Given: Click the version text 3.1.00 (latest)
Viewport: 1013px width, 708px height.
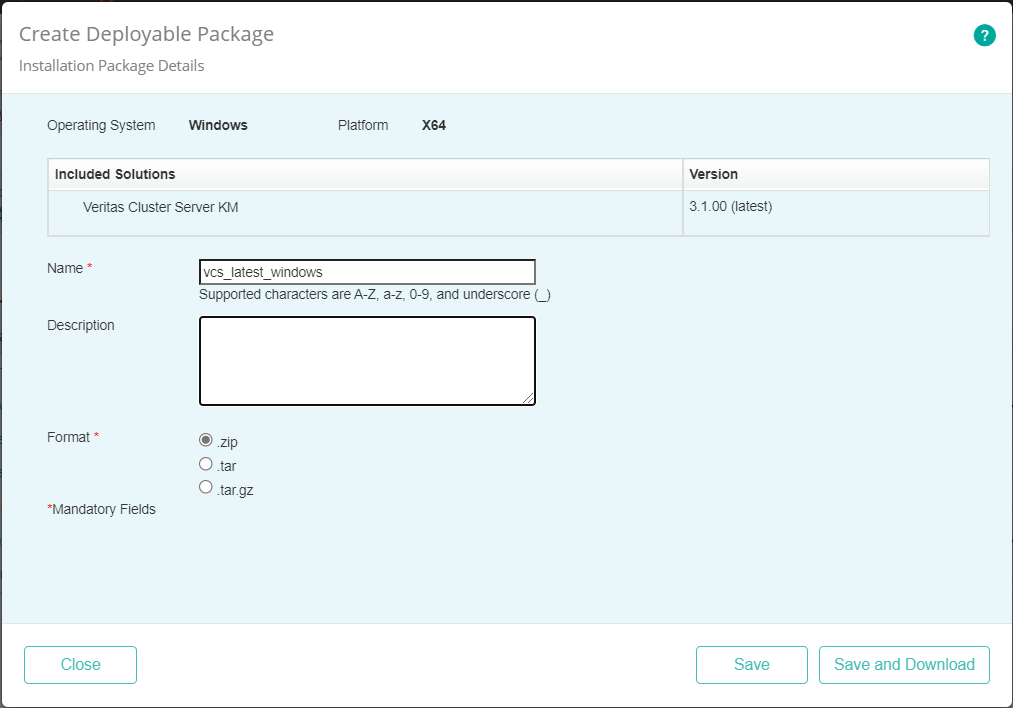Looking at the screenshot, I should [726, 206].
